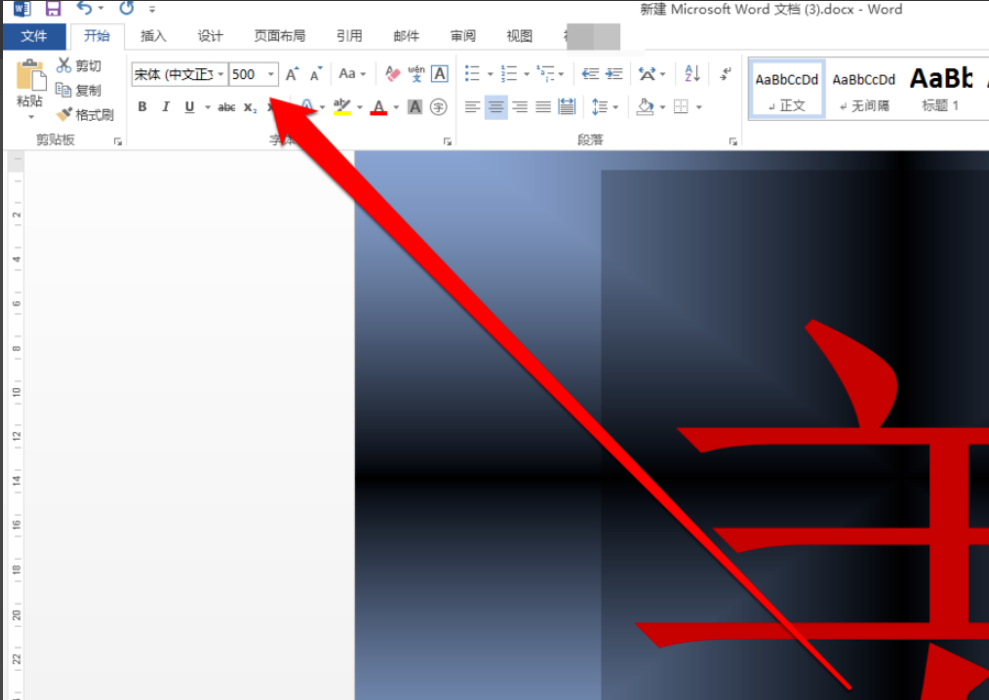The height and width of the screenshot is (700, 989).
Task: Open the Font dialog launcher
Action: pos(447,142)
